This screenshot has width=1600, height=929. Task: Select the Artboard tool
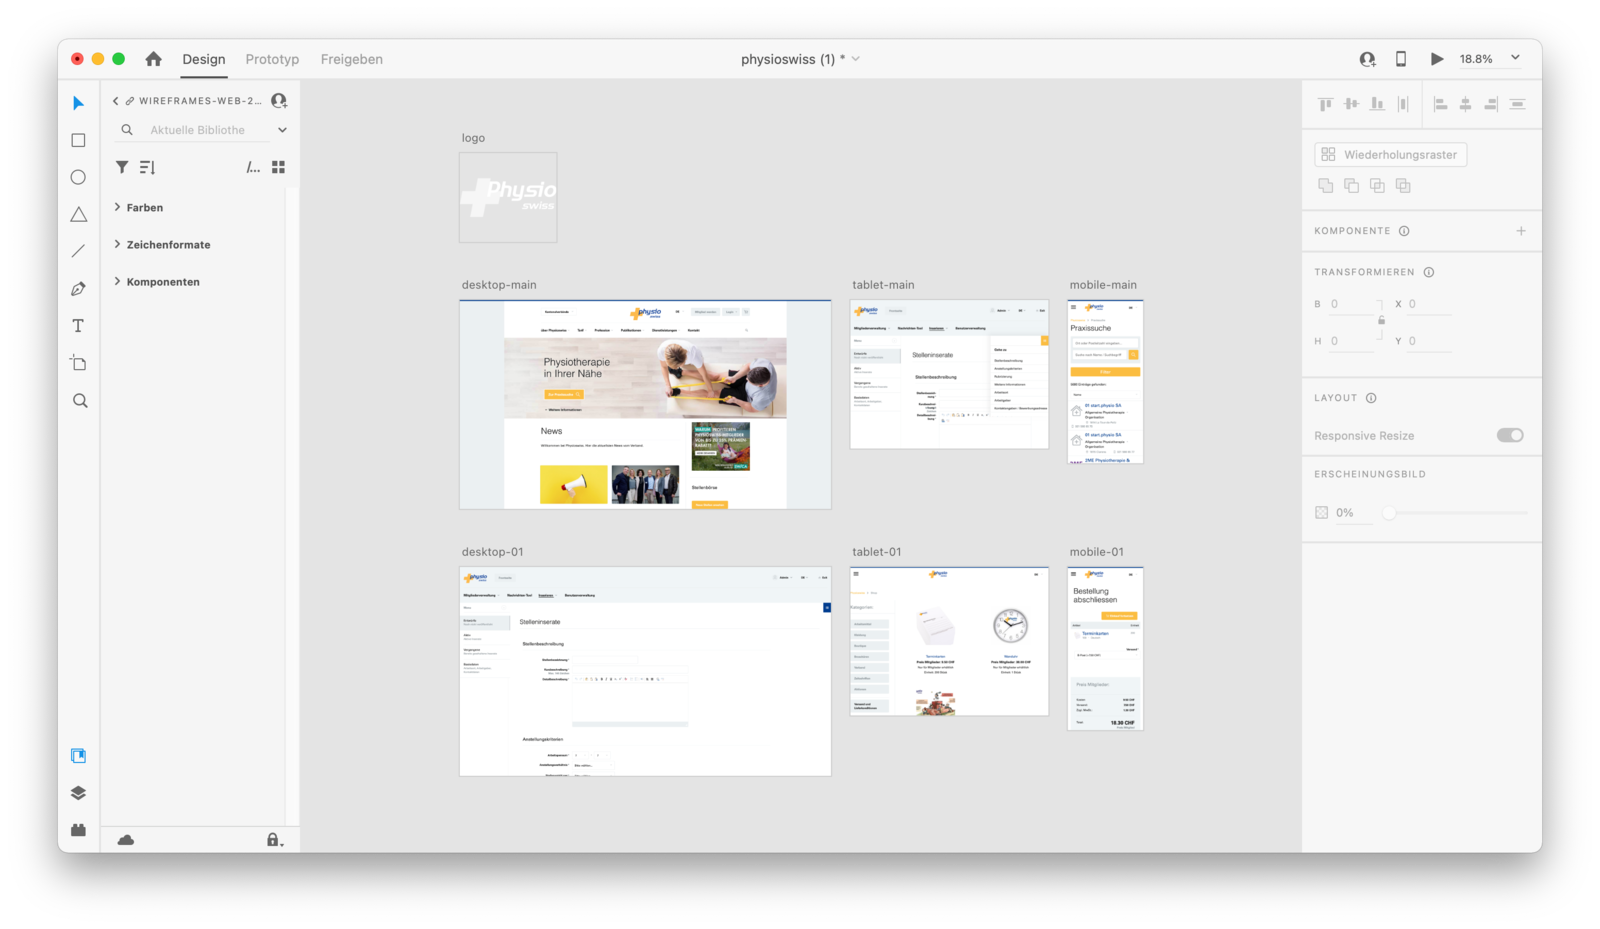77,362
